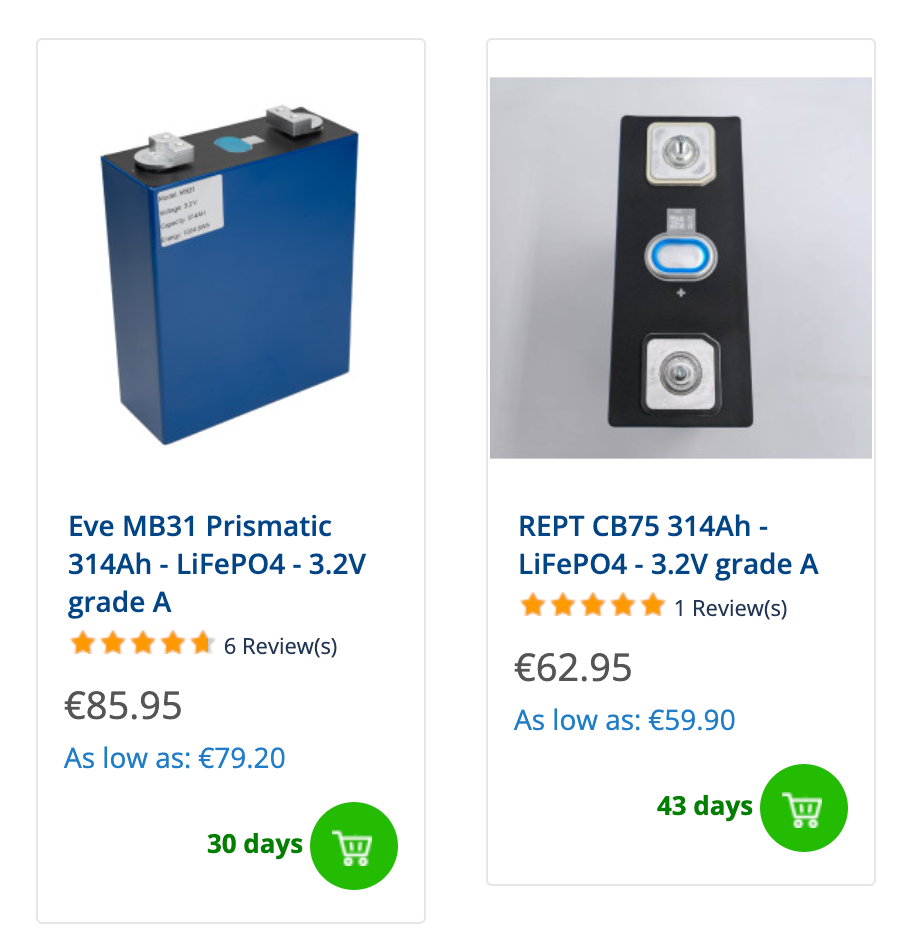View REPT CB75 battery top image
Viewport: 904px width, 938px height.
click(681, 267)
